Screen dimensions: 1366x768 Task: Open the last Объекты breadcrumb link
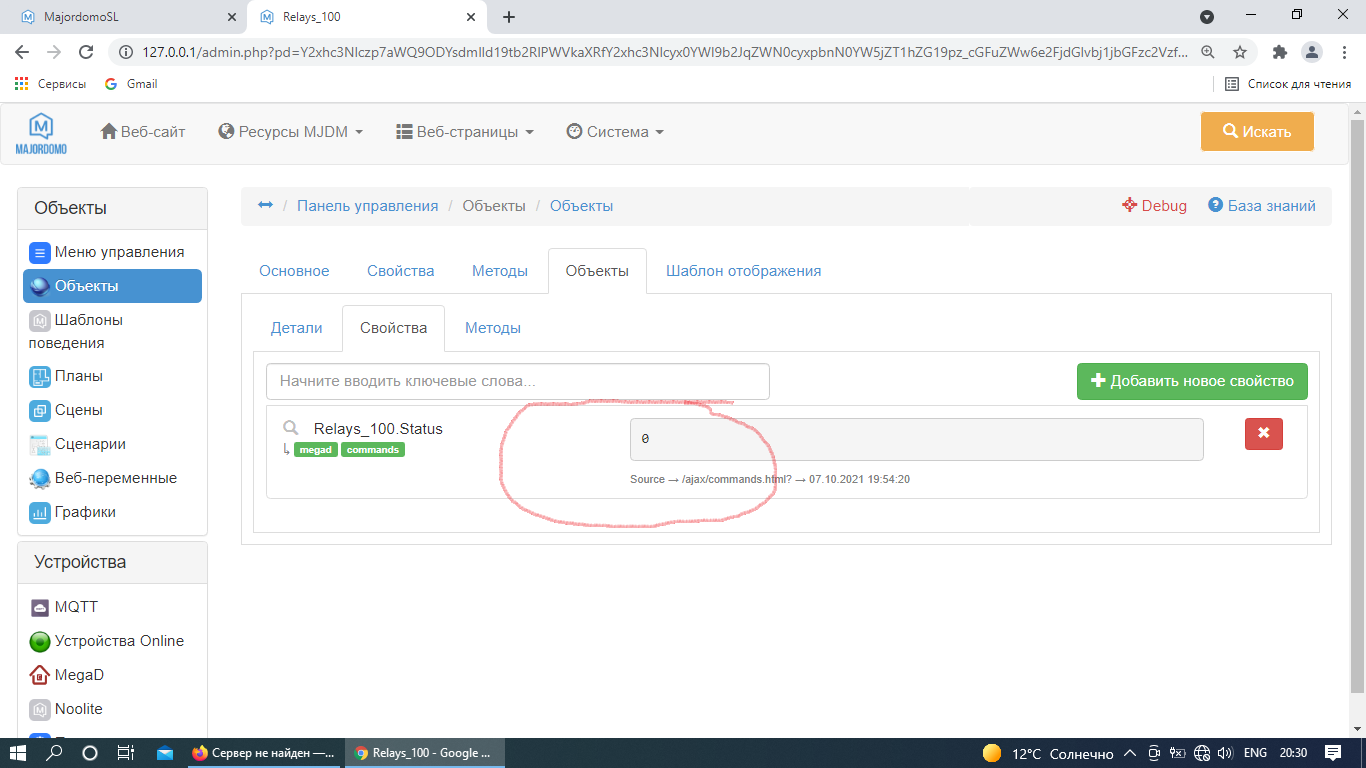click(581, 206)
